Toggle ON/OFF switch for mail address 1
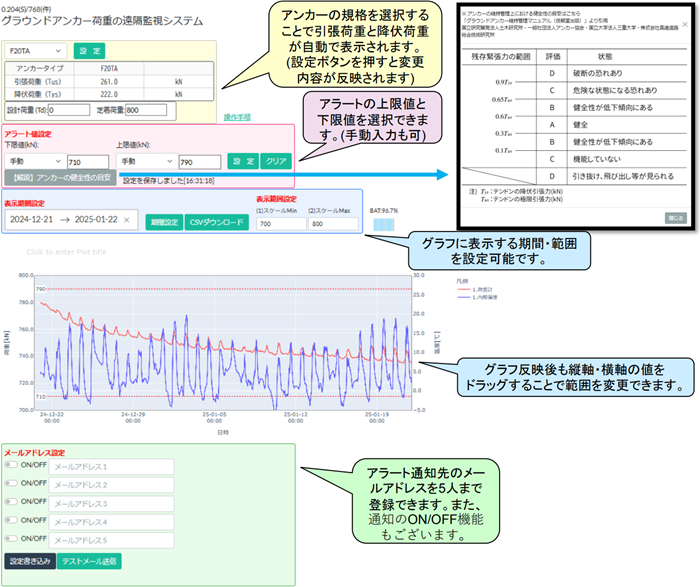 13,466
